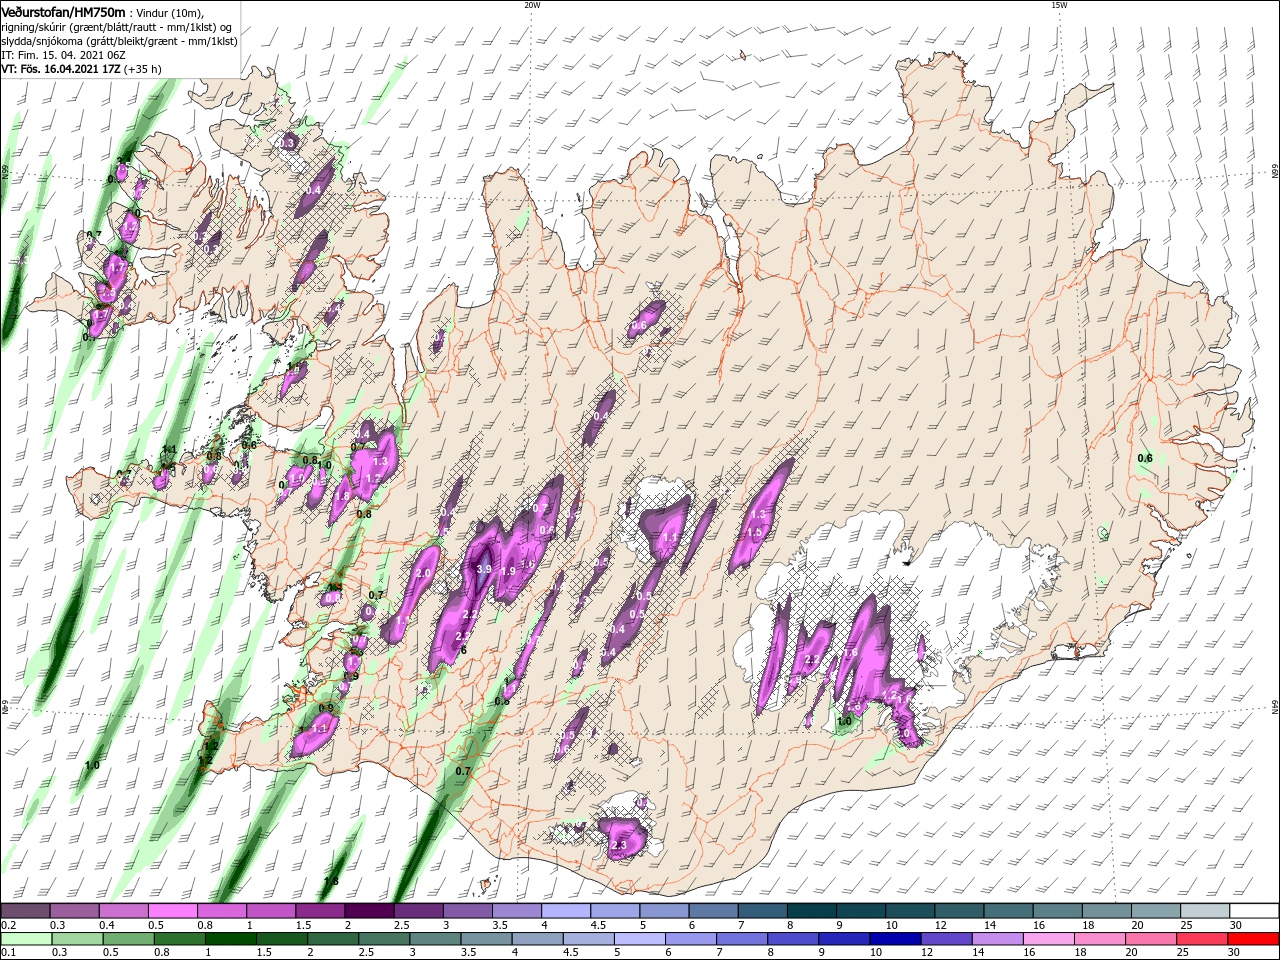Screen dimensions: 1280x960
Task: Click the white 30 swatch in top legend row
Action: tap(1254, 911)
